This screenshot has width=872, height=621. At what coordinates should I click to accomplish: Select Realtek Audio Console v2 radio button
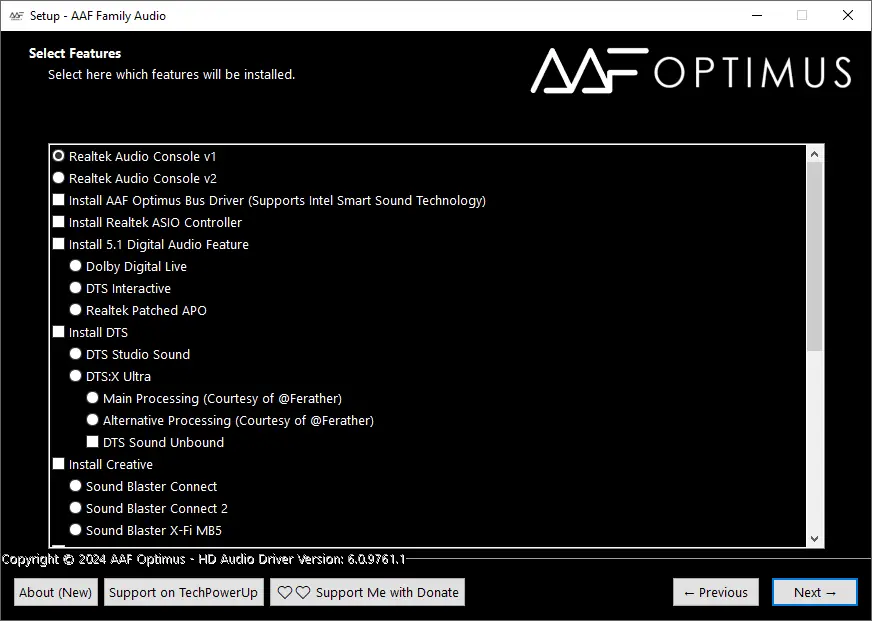point(58,178)
